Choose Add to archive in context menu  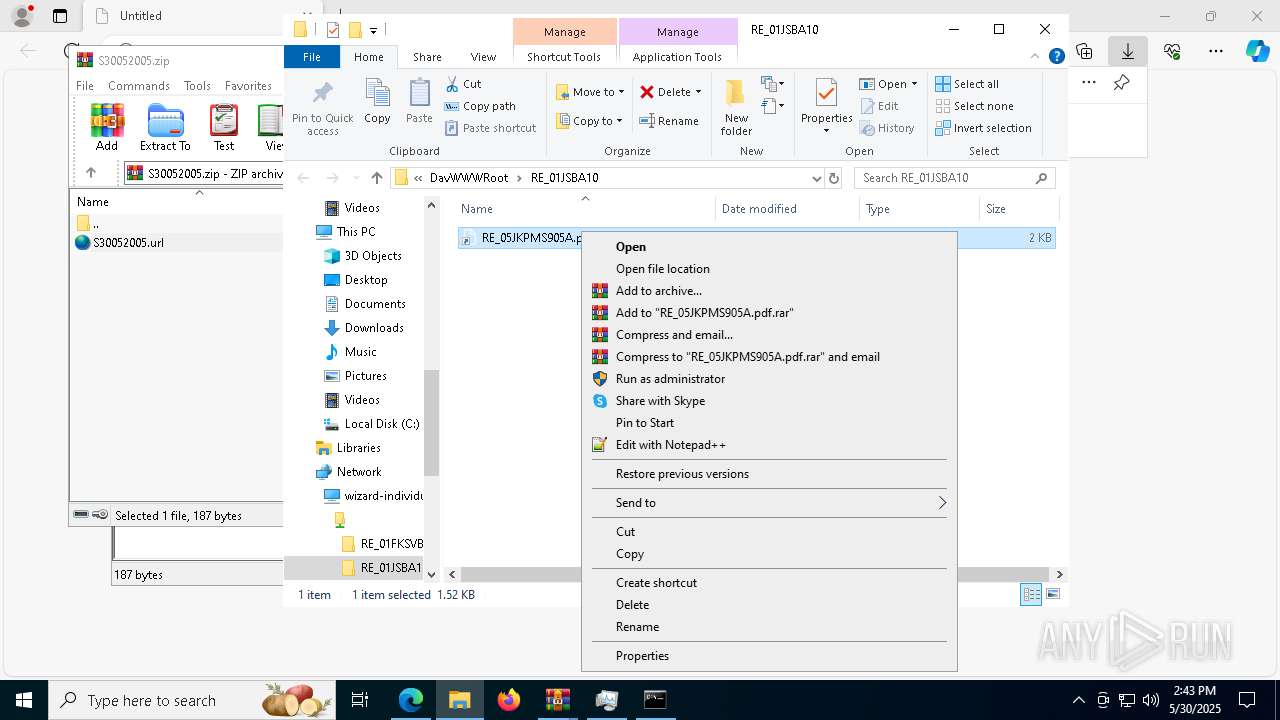click(768, 291)
